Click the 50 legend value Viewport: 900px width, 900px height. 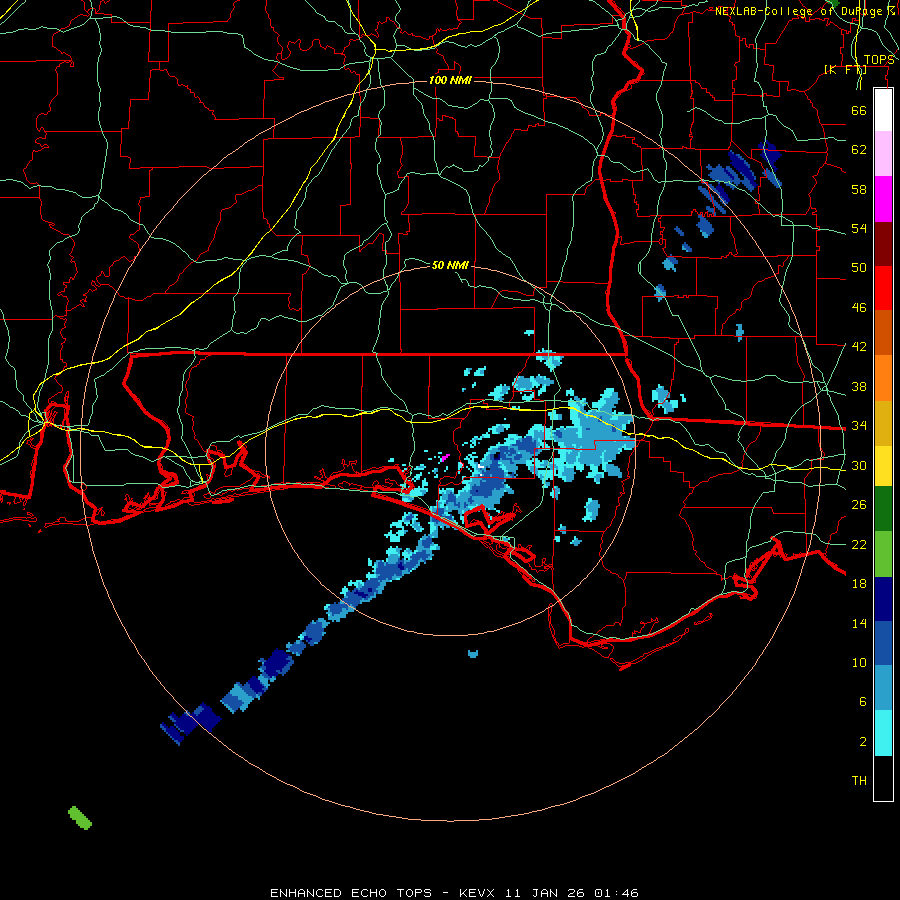point(859,267)
